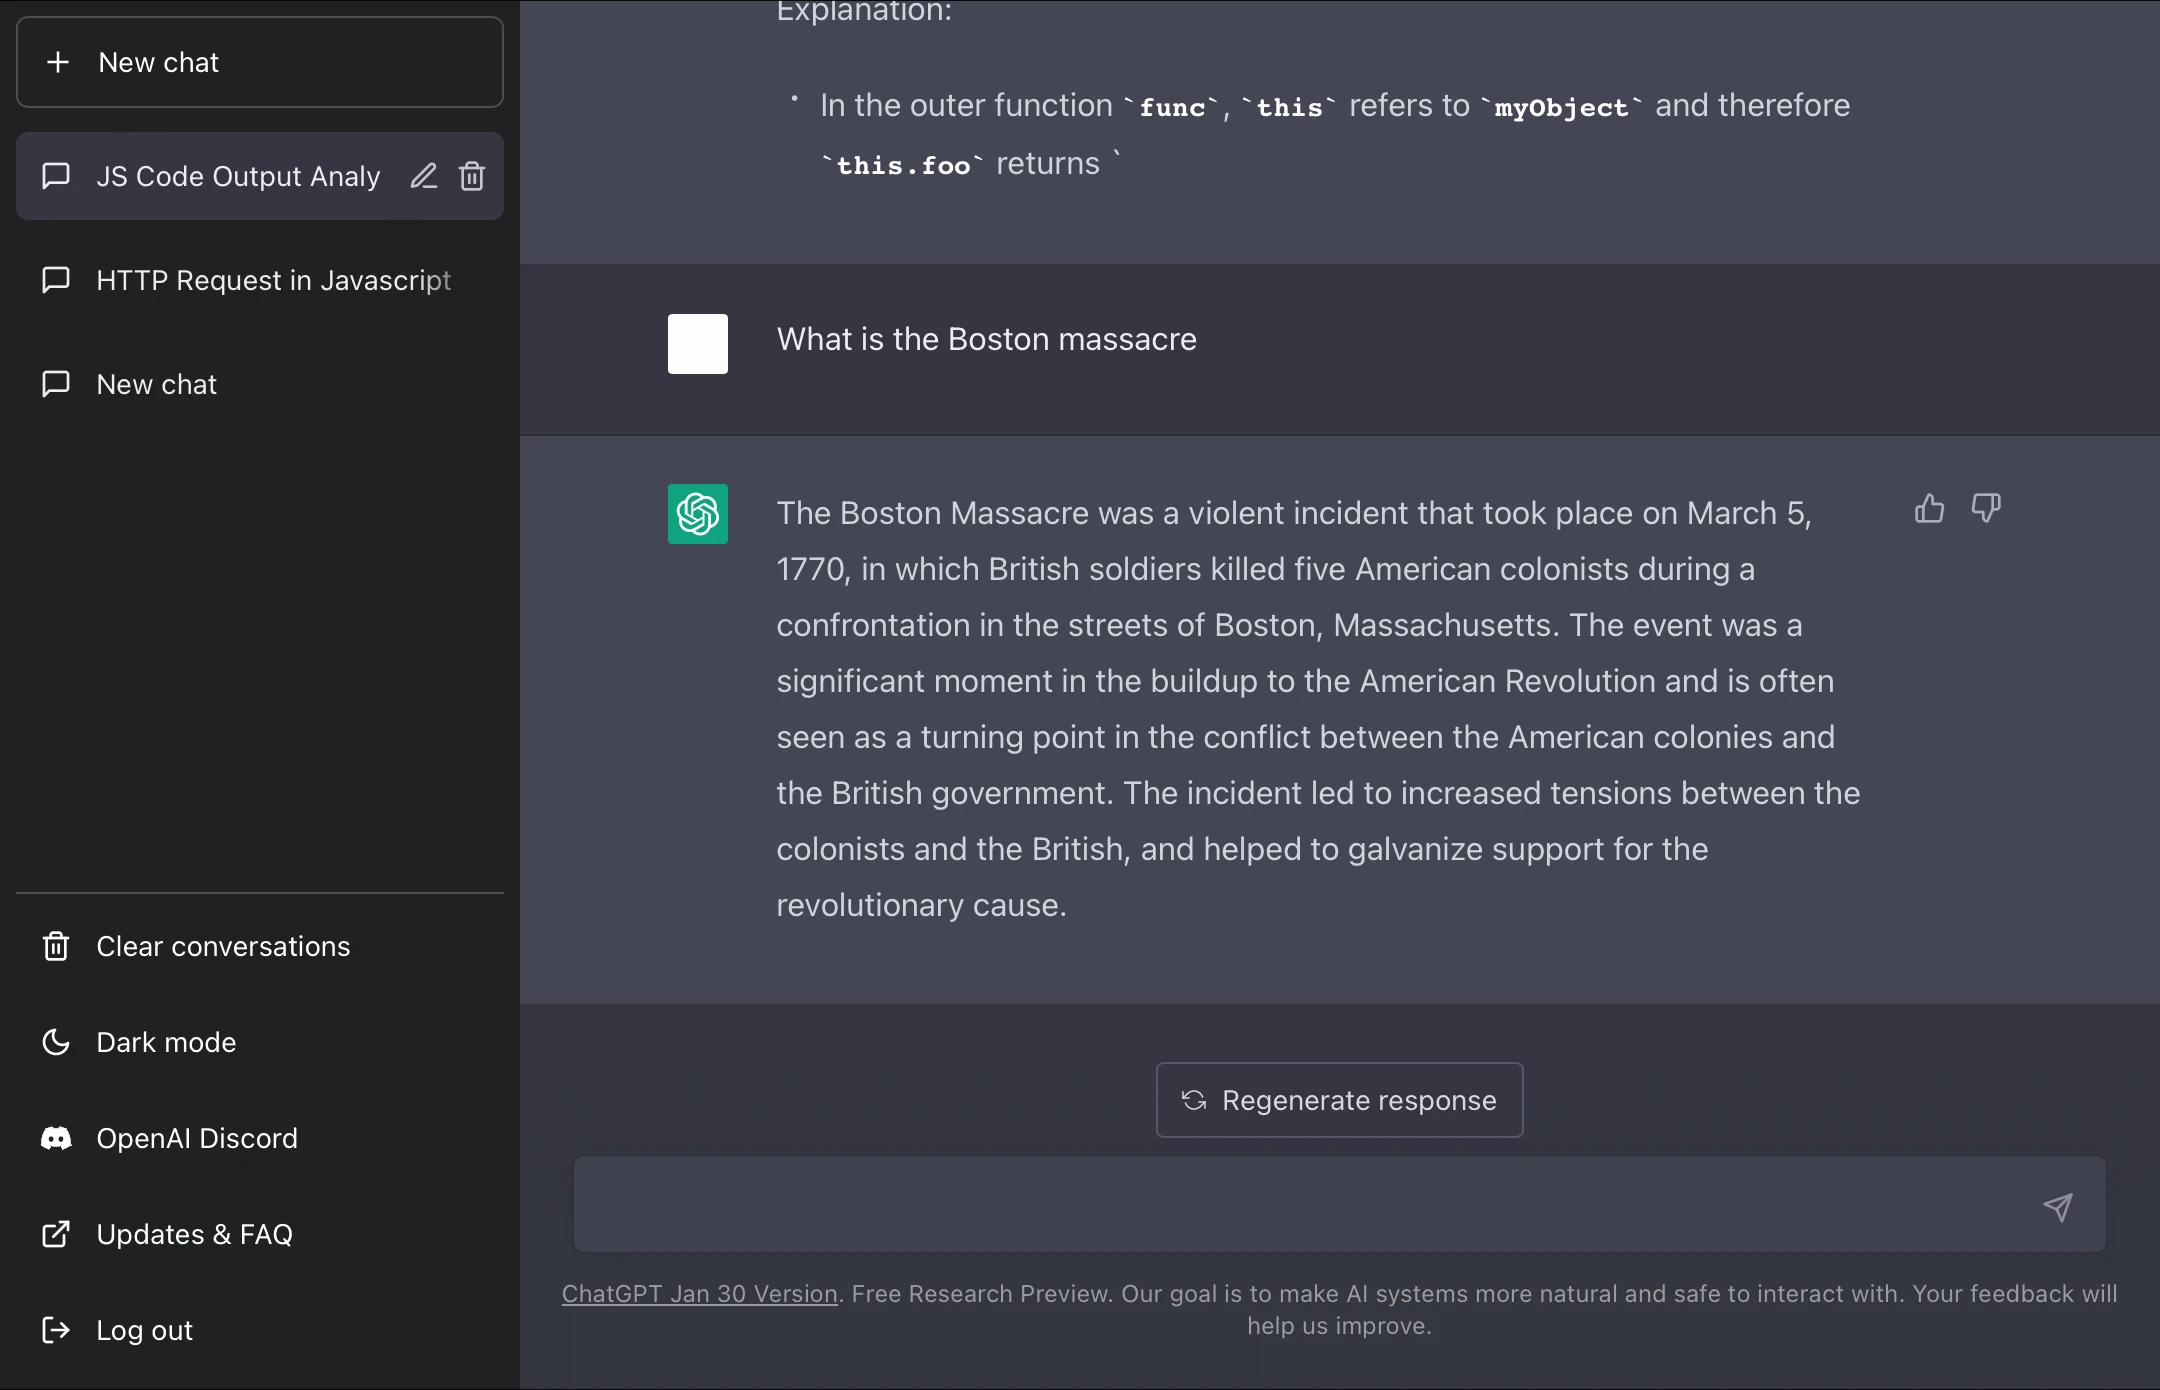Click the send message paper plane icon
The image size is (2160, 1390).
click(x=2057, y=1207)
